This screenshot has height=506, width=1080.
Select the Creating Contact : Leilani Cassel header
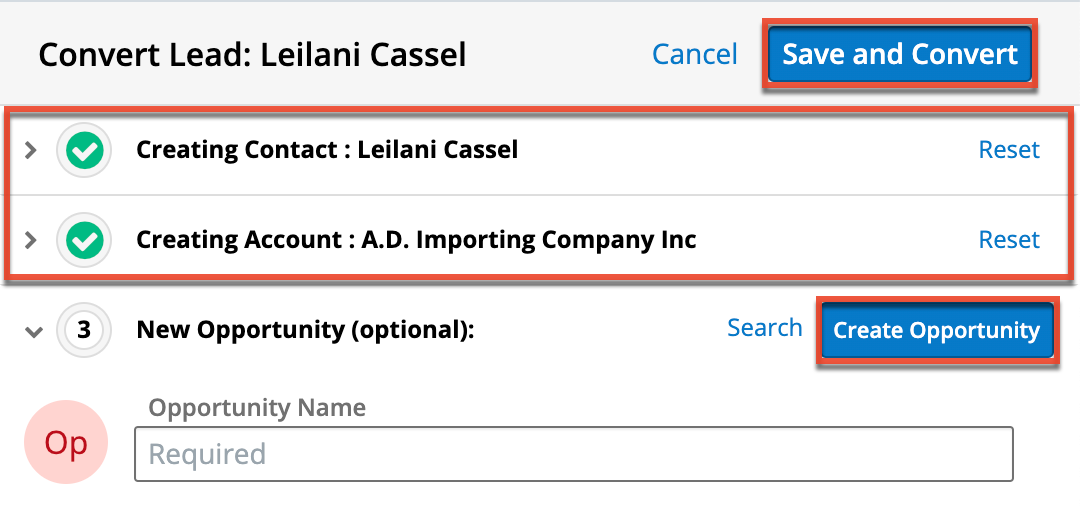coord(327,150)
